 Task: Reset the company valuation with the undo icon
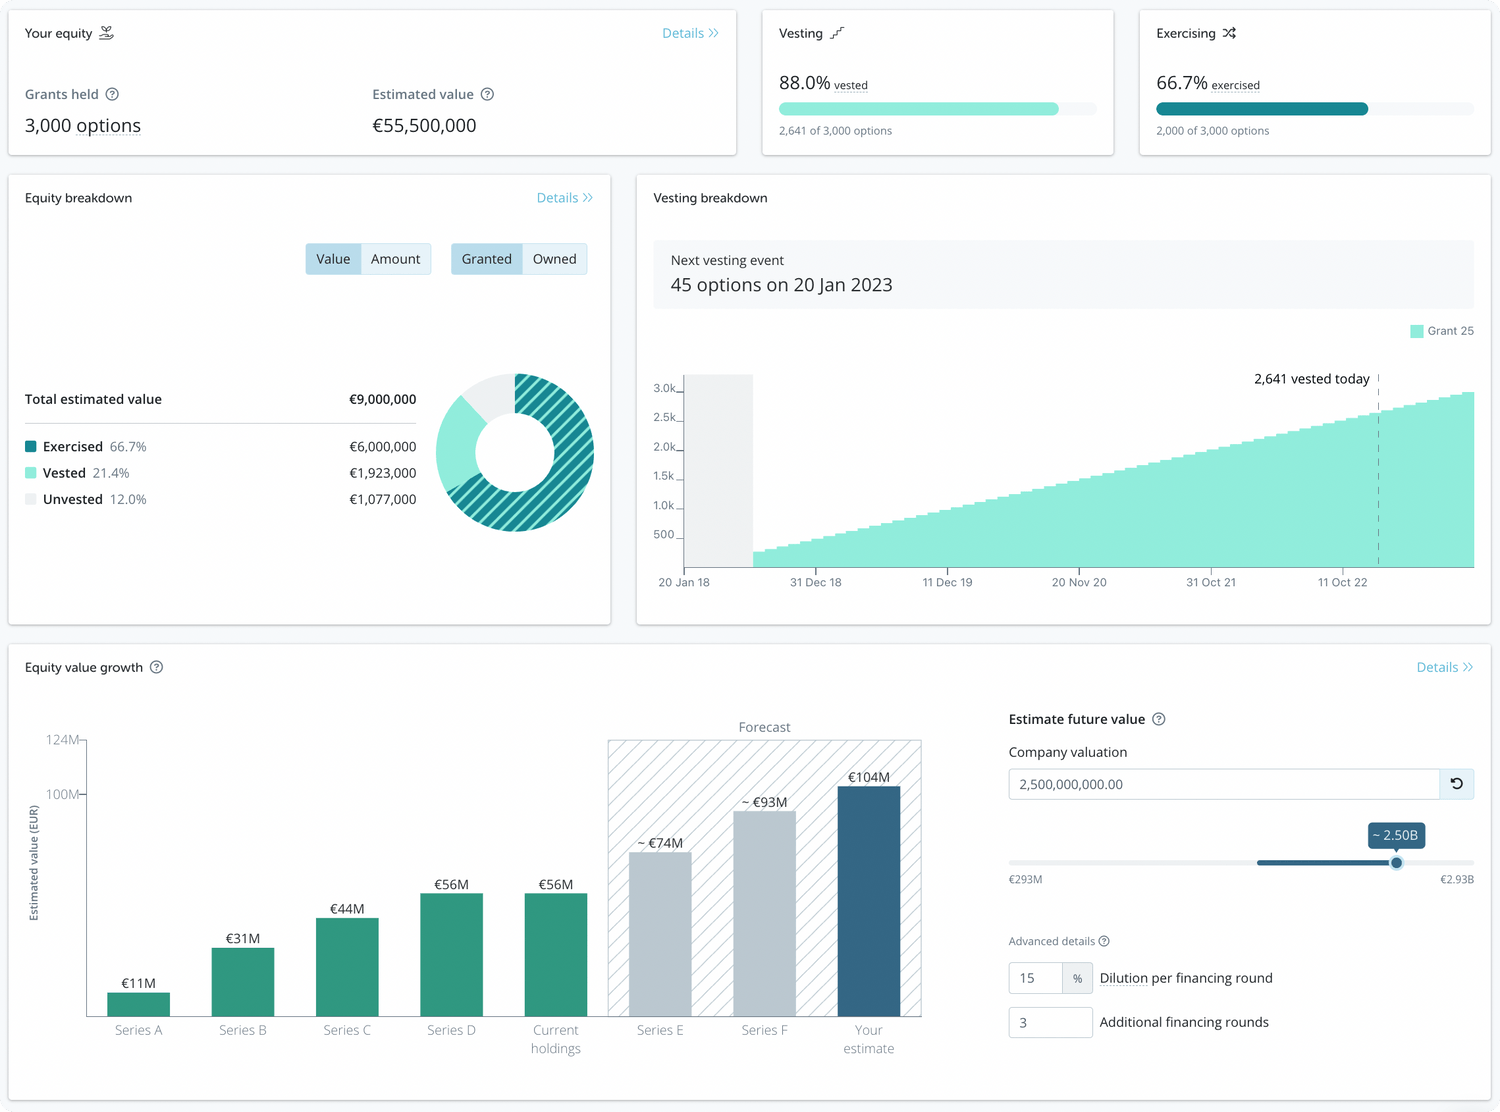(1456, 784)
